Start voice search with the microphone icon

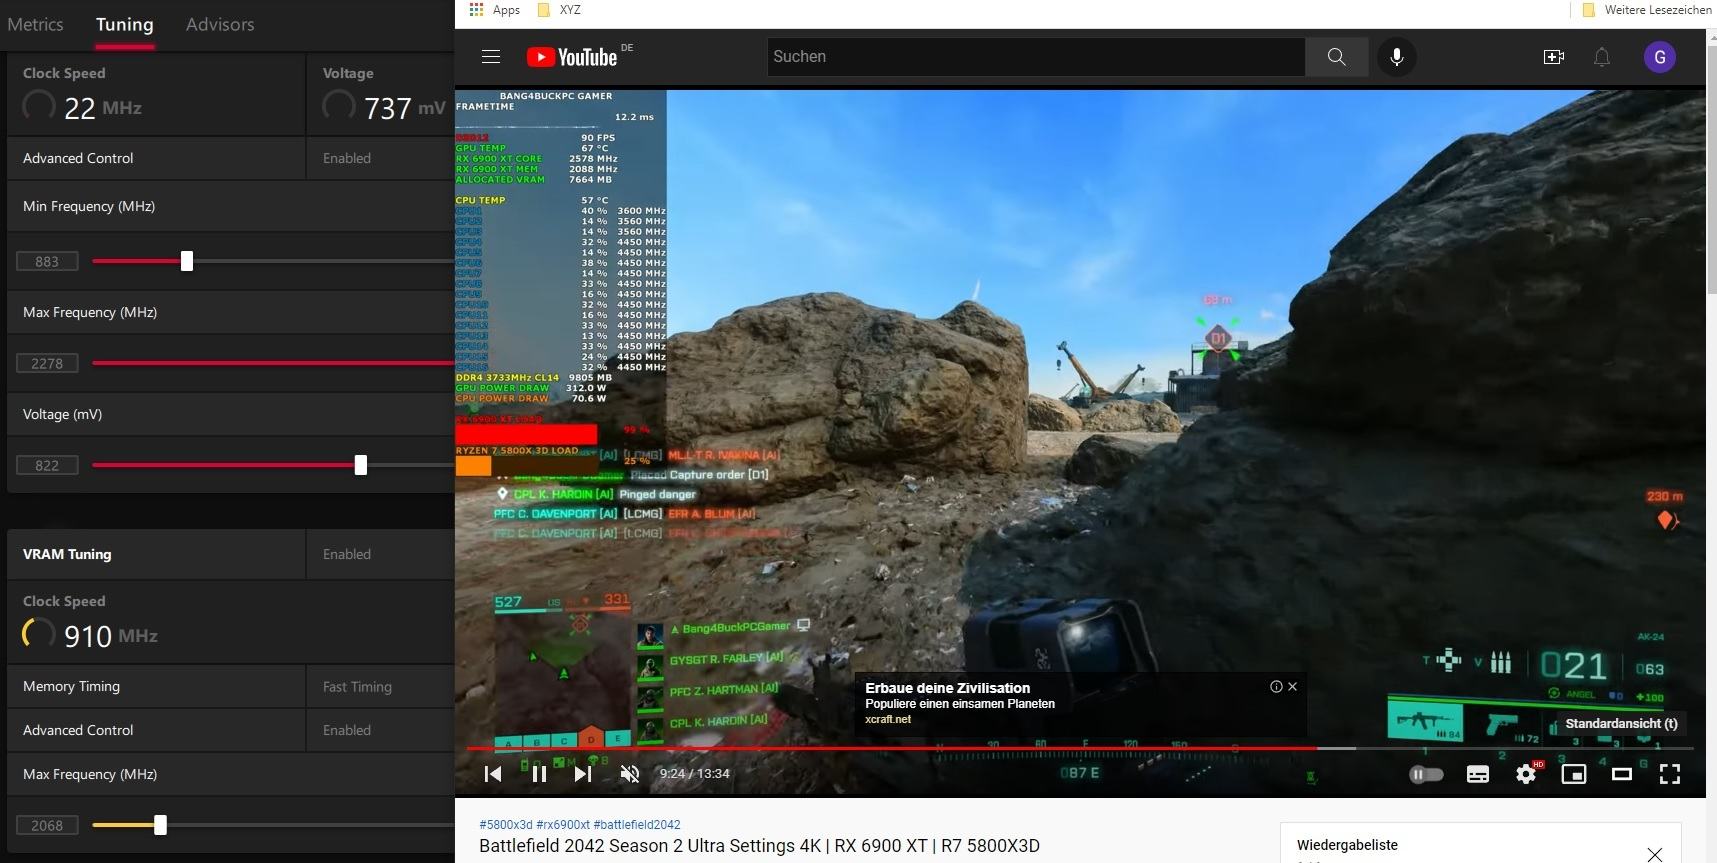pos(1396,57)
